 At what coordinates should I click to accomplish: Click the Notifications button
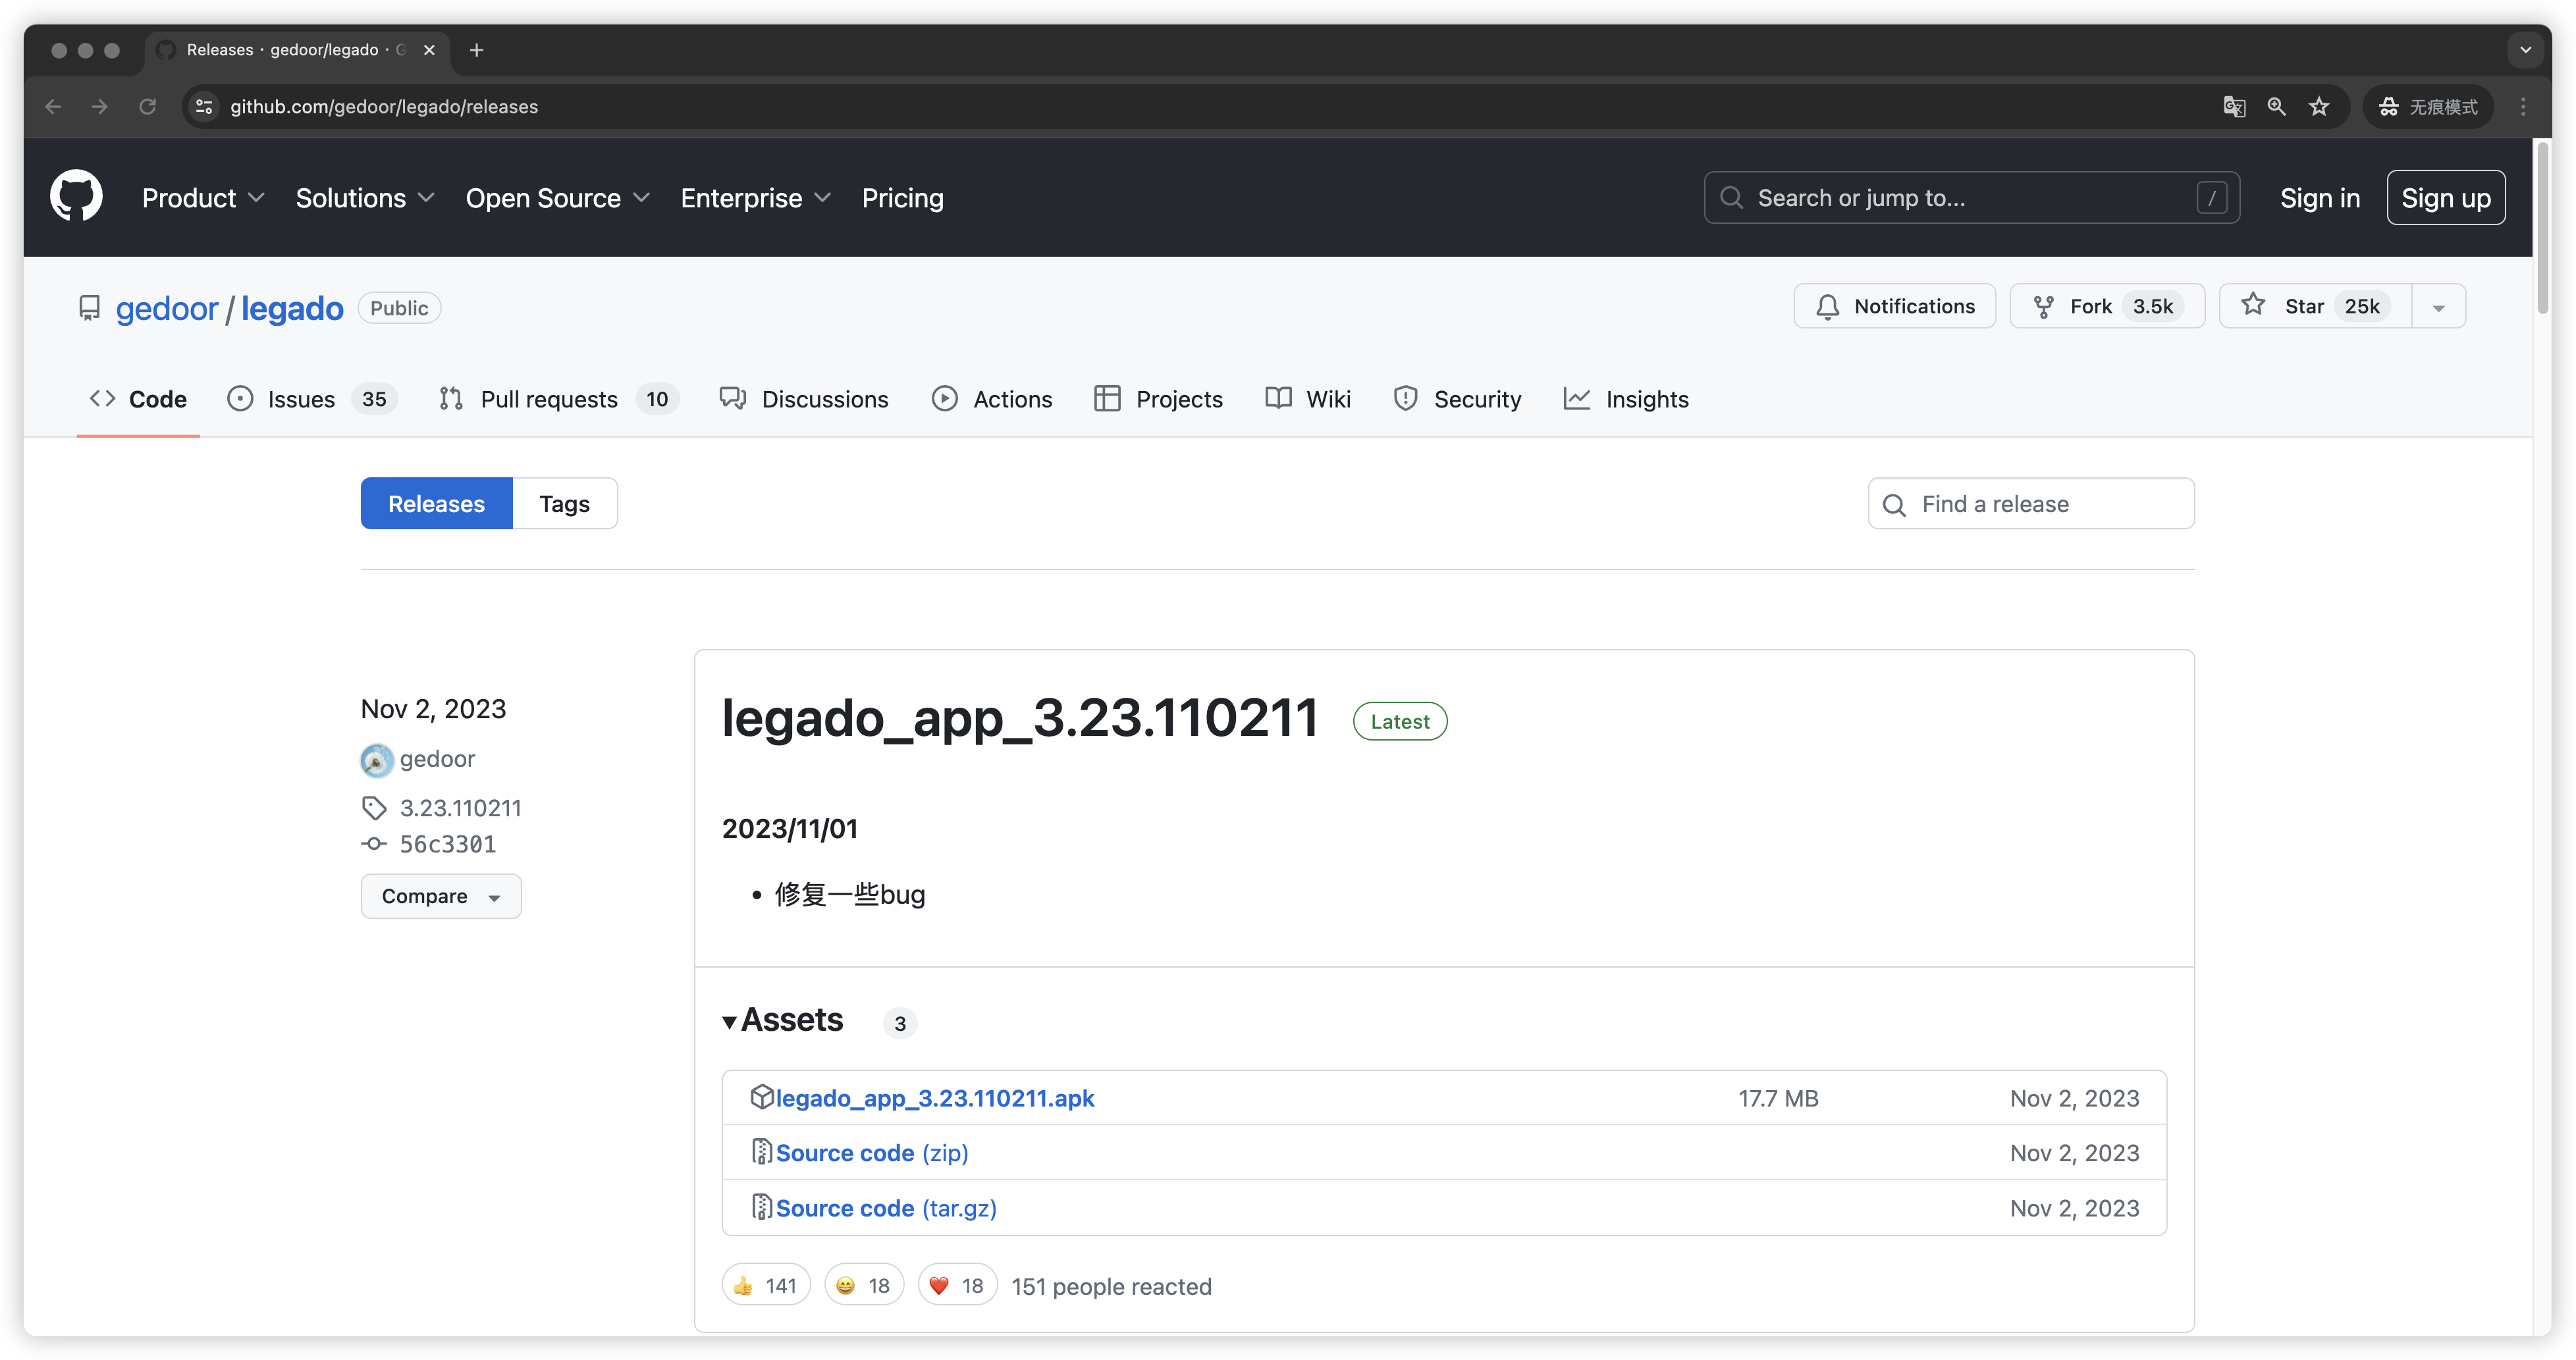tap(1895, 307)
